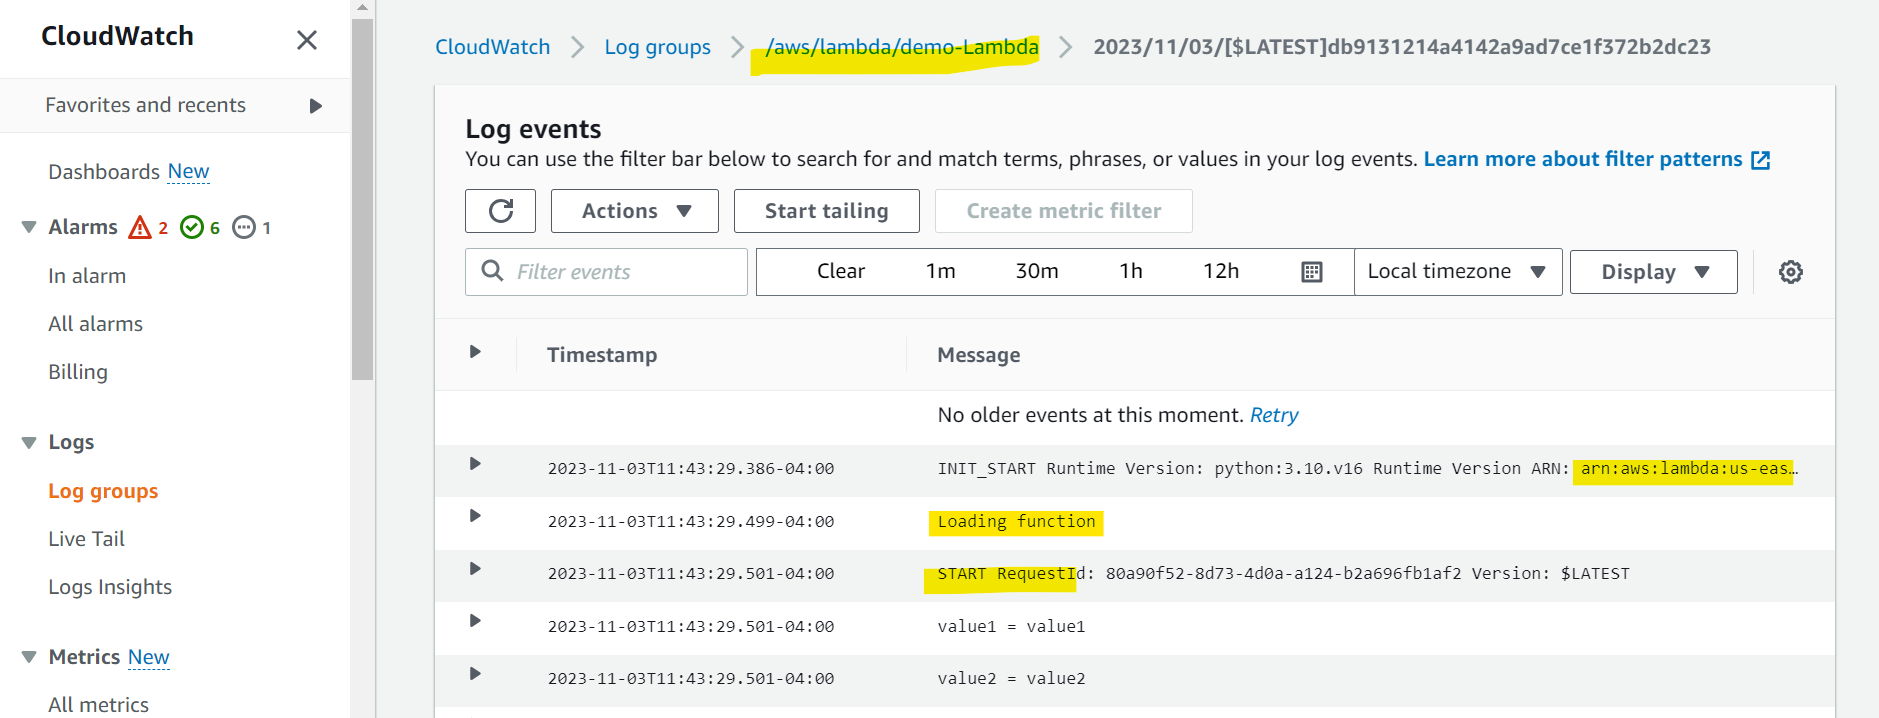Open Logs Insights

110,587
